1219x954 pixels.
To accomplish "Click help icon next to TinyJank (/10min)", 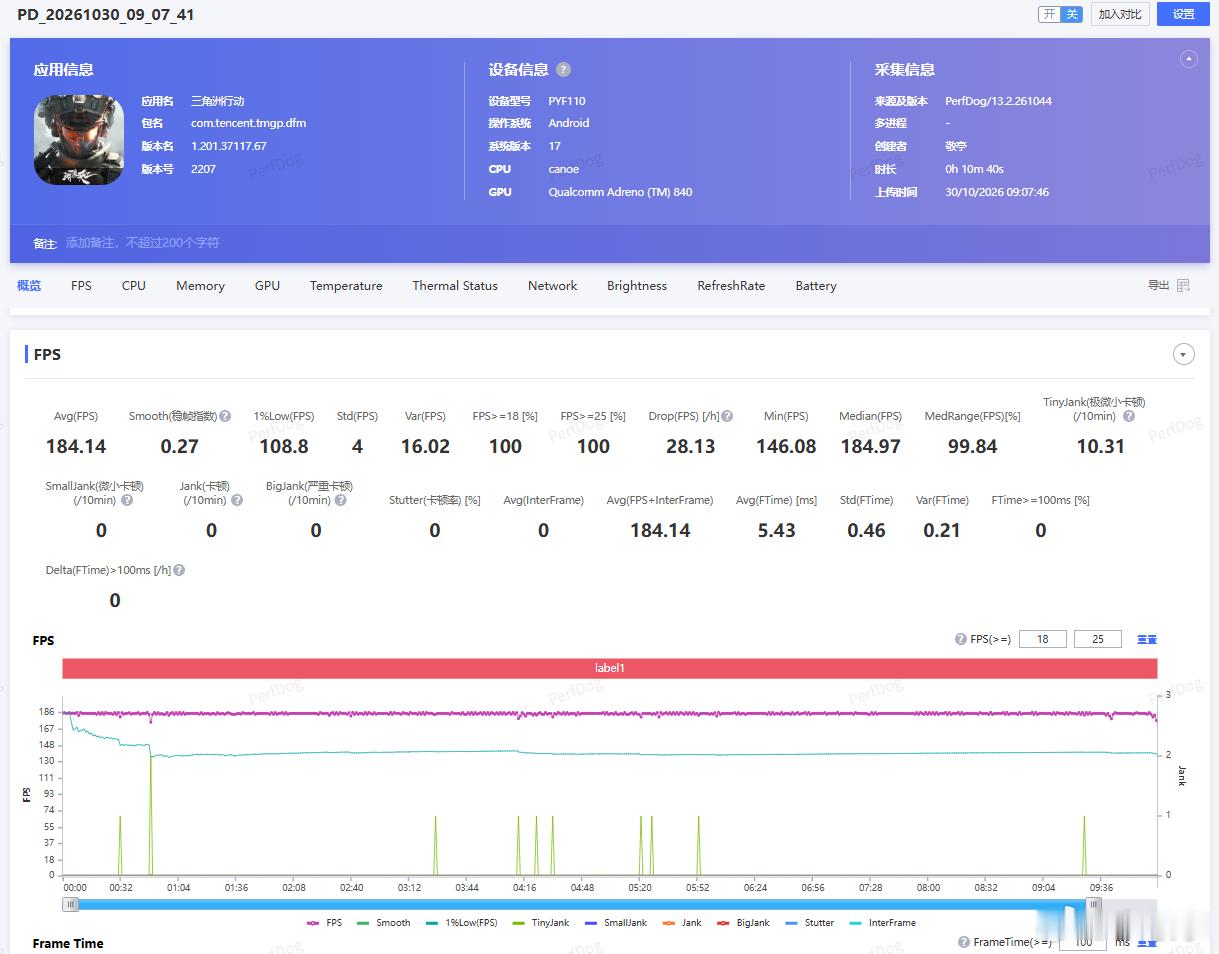I will [1129, 416].
